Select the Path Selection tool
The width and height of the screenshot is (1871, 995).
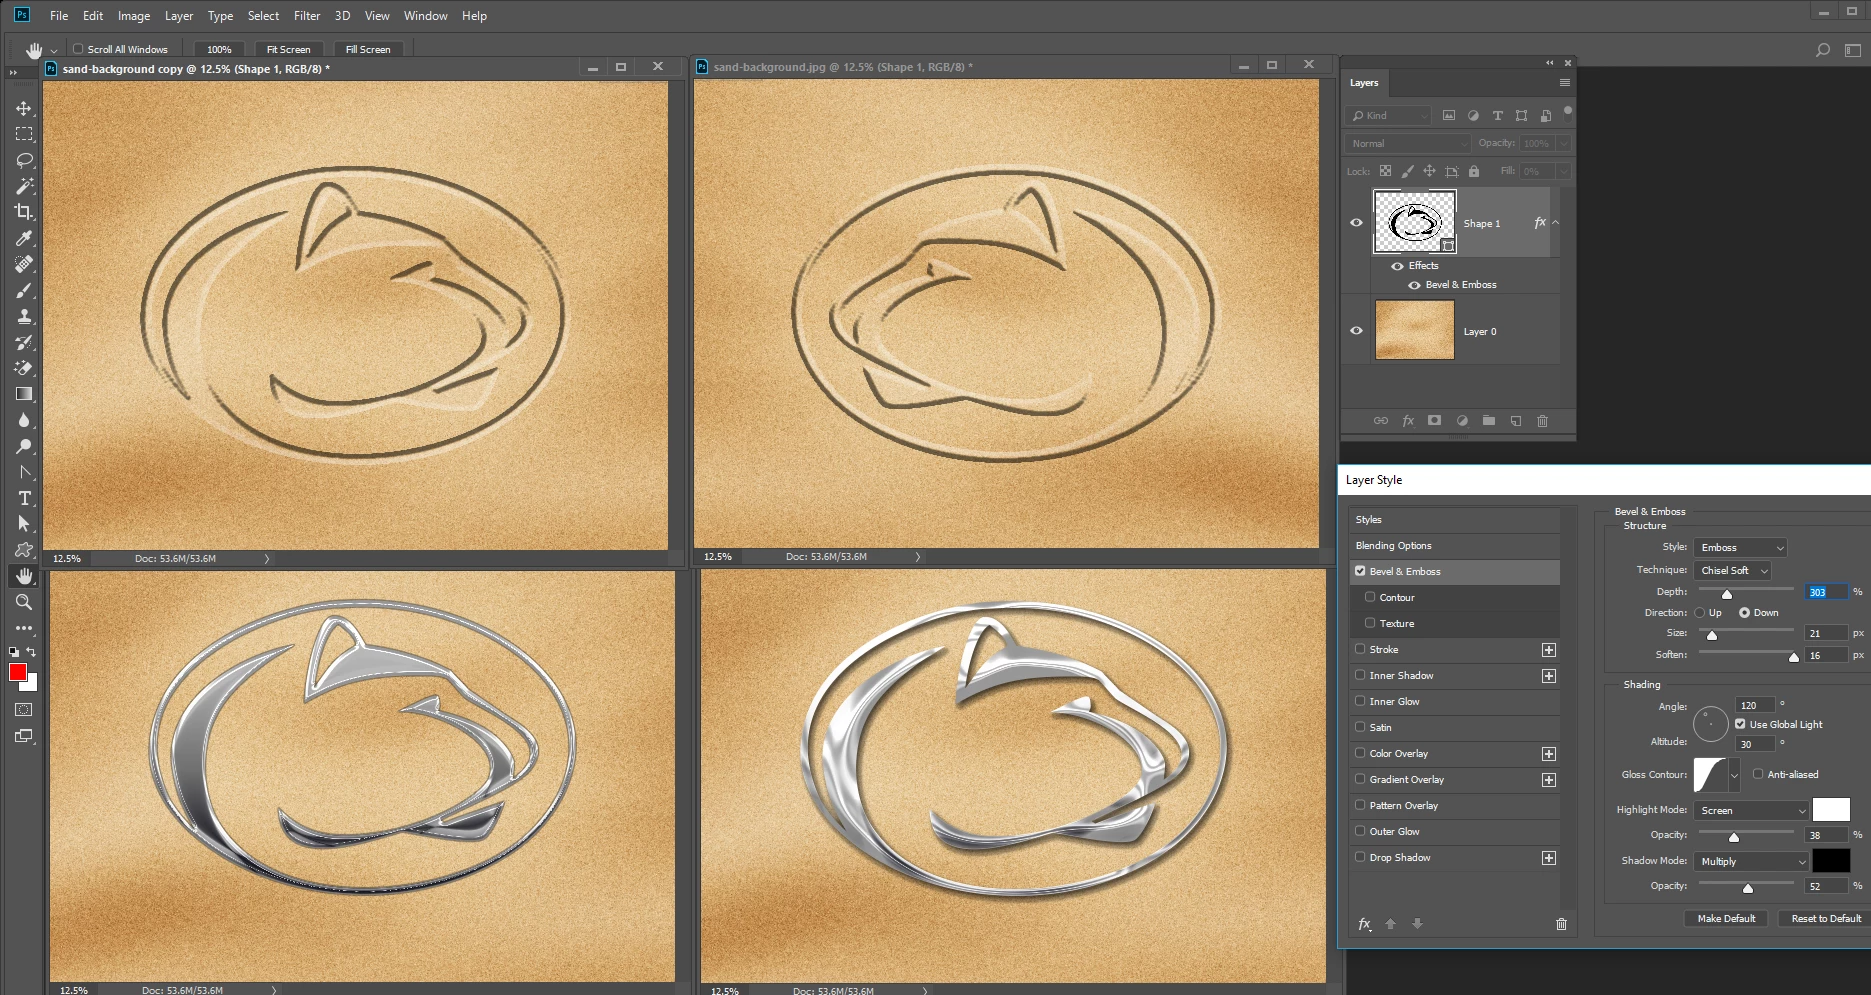24,524
